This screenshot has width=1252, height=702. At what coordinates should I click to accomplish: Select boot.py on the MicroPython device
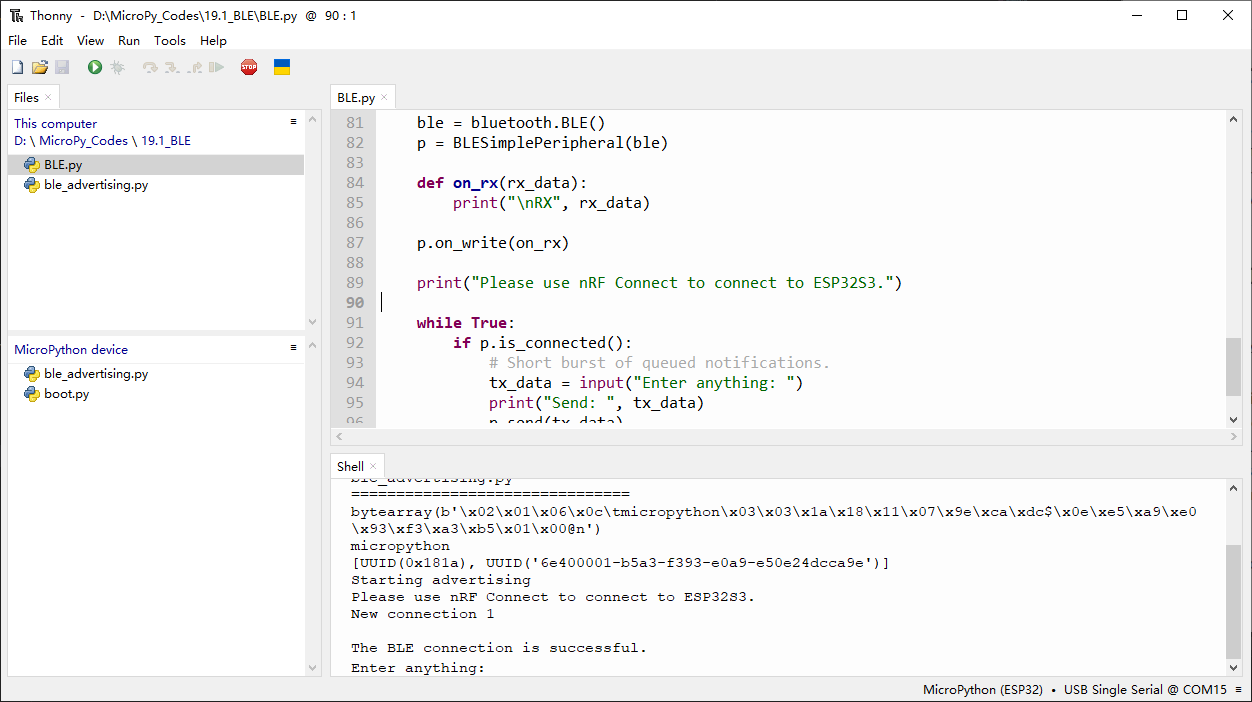tap(66, 394)
